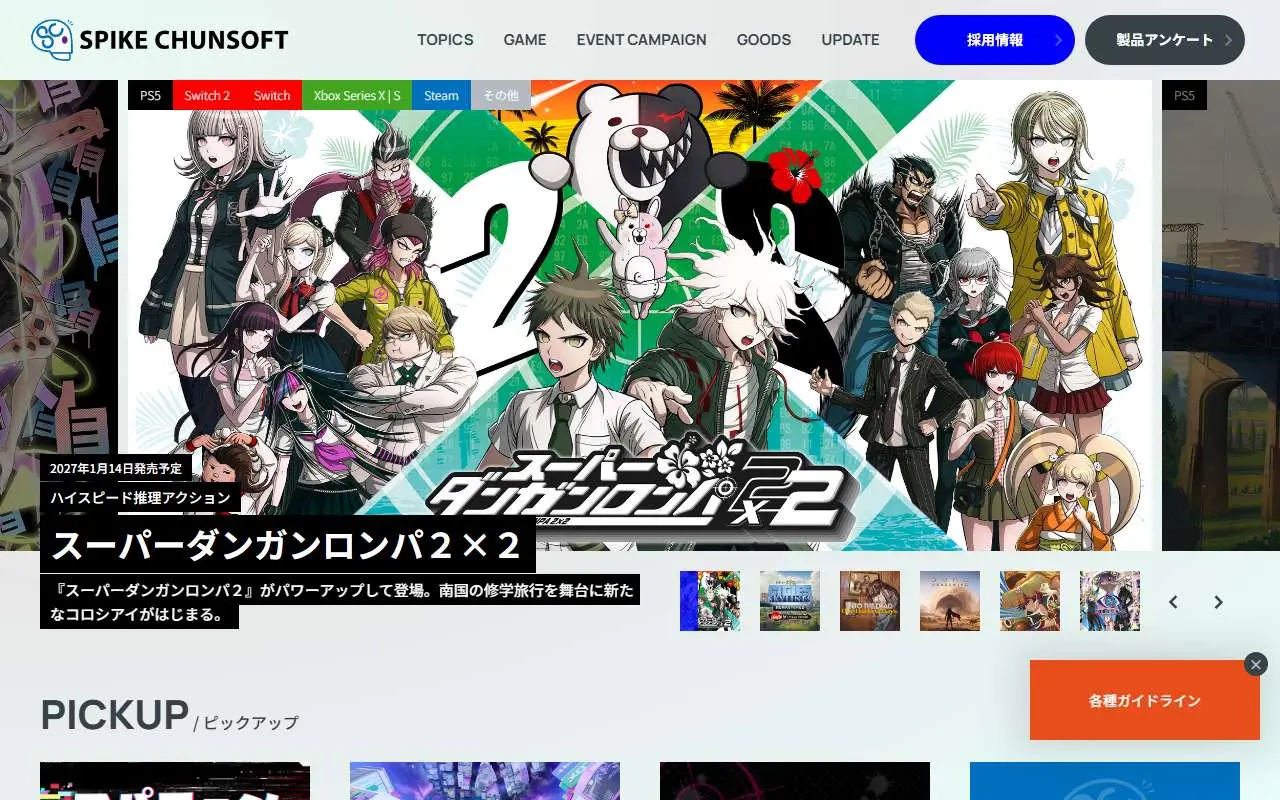Click the スーパーダンガンロンパ2×2 title headline
The width and height of the screenshot is (1280, 800).
[x=288, y=545]
